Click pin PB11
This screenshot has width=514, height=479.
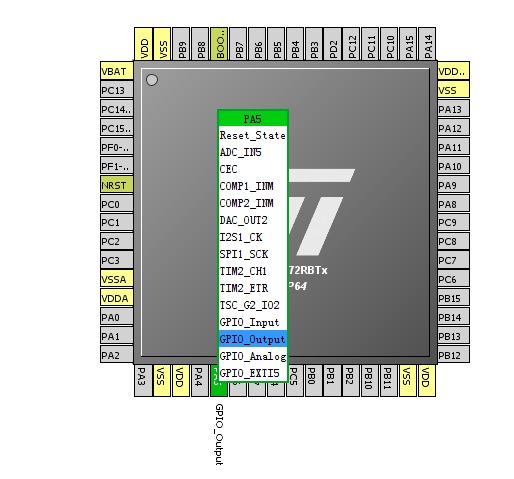(x=388, y=380)
